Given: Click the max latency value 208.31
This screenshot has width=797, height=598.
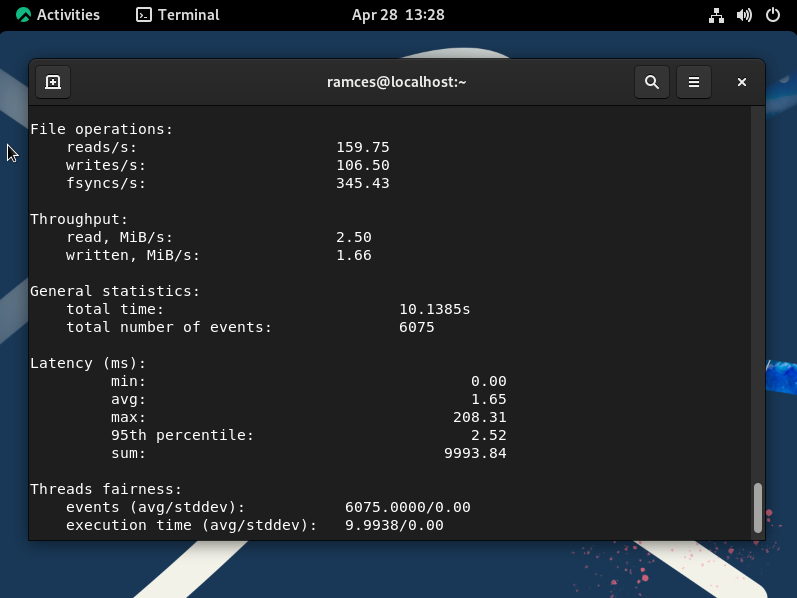Looking at the screenshot, I should point(480,417).
